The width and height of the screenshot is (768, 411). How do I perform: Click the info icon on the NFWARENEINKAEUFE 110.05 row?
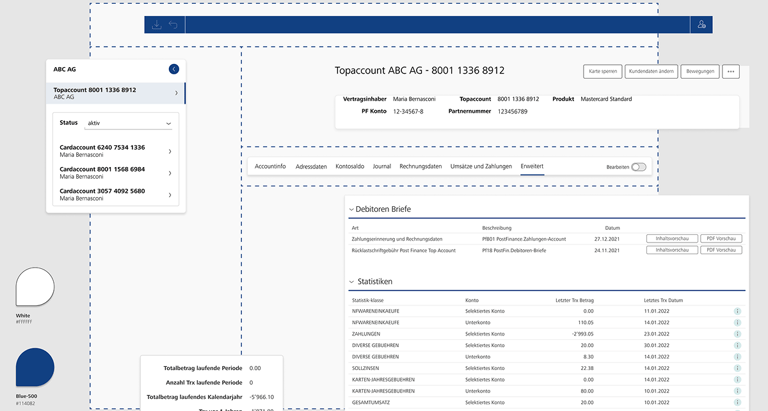point(737,323)
